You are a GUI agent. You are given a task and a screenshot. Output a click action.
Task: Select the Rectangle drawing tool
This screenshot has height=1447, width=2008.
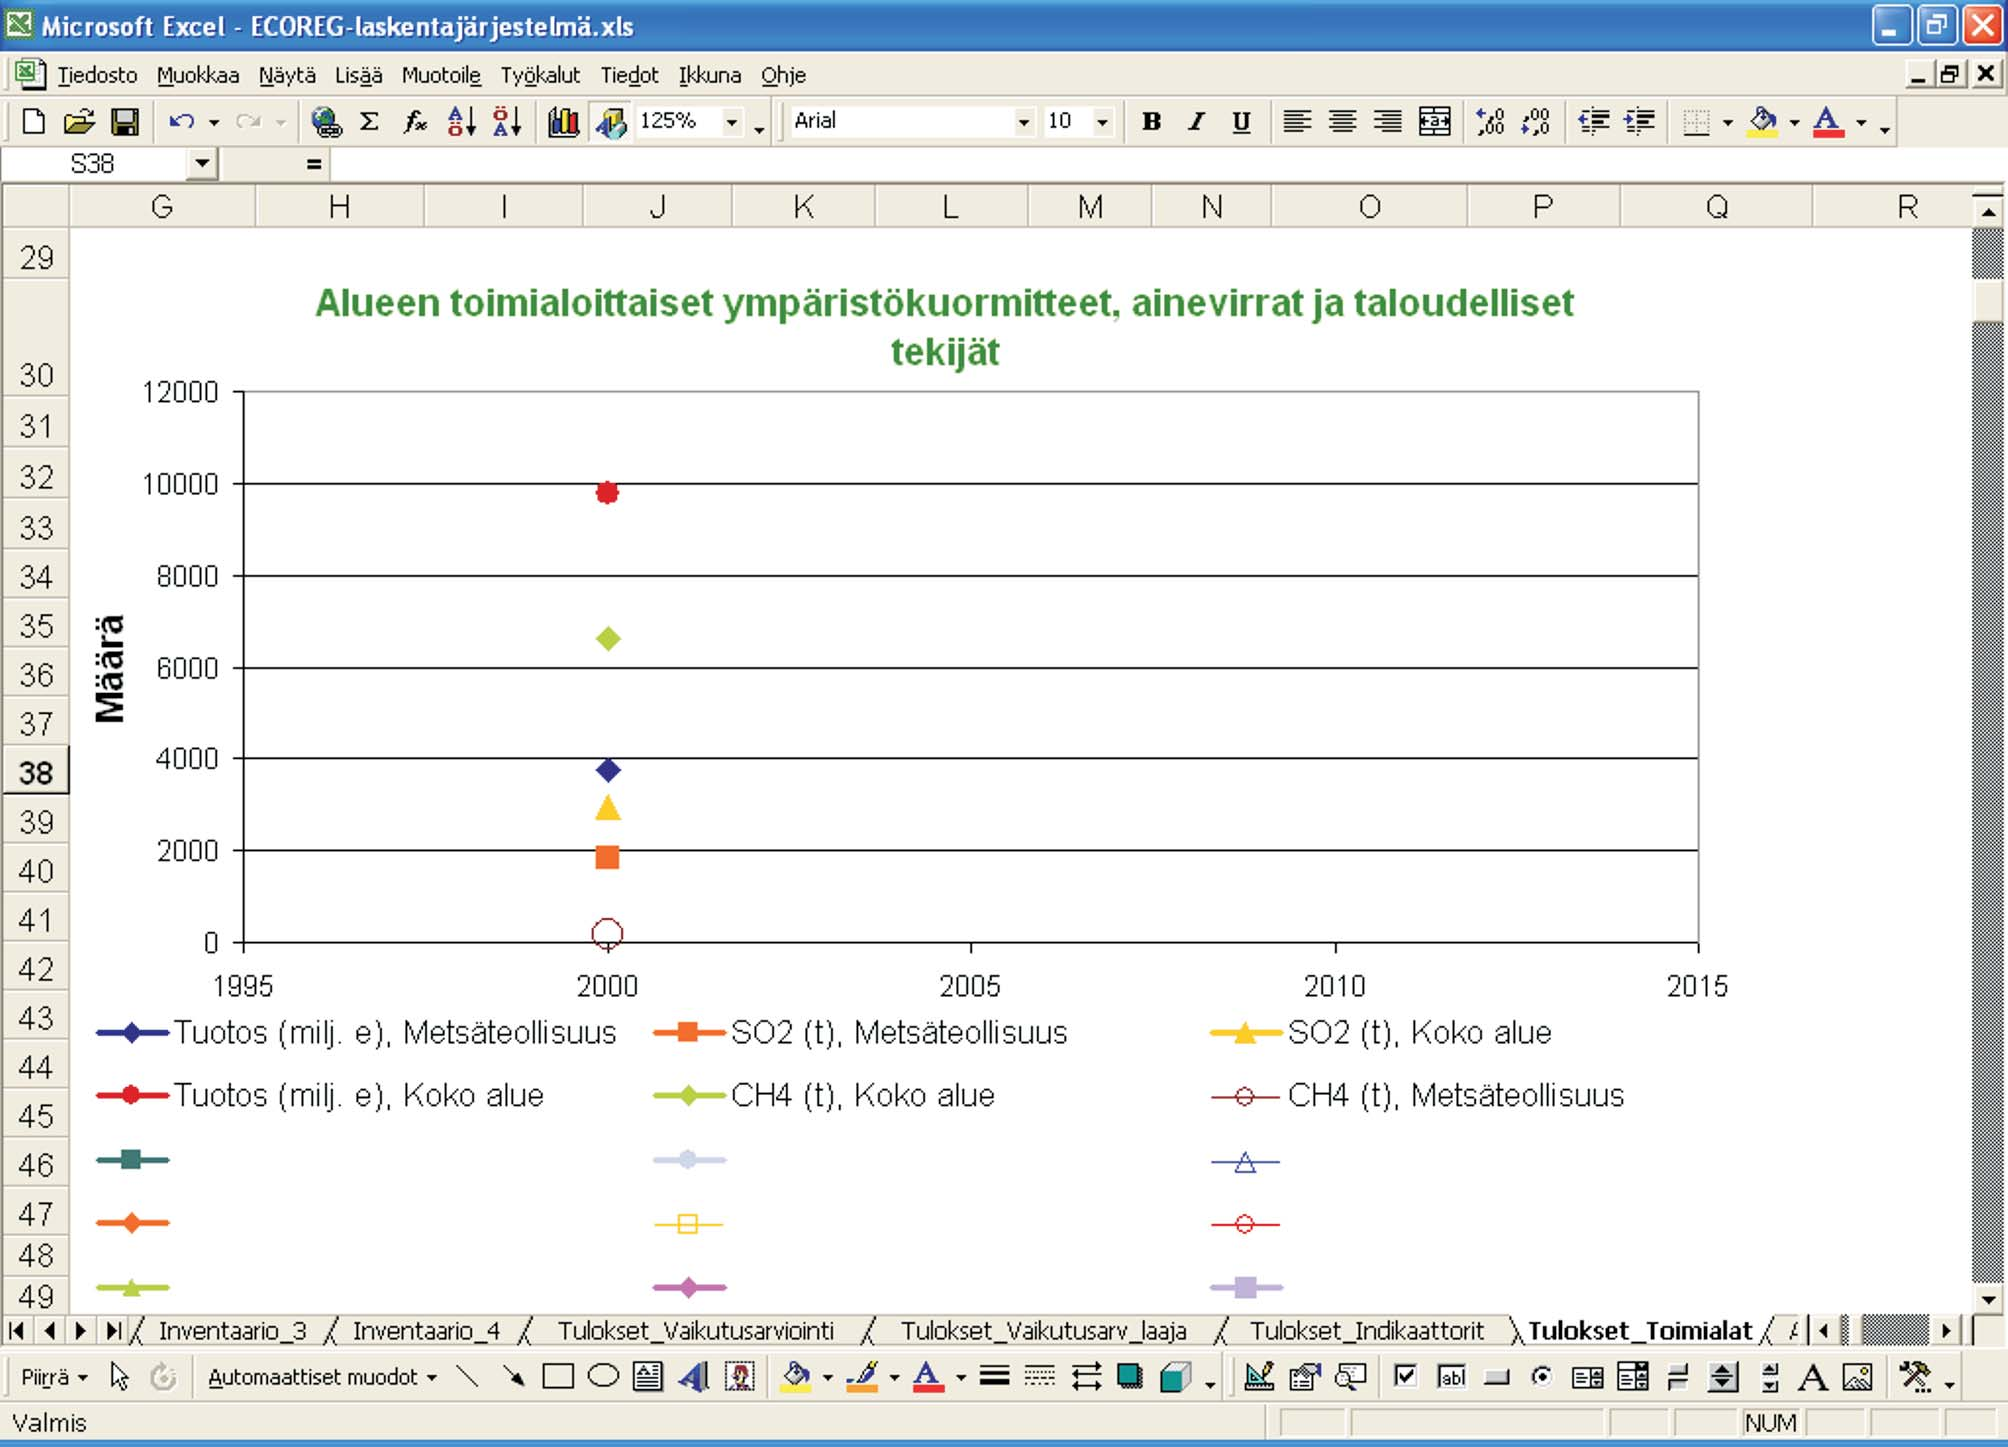click(558, 1377)
